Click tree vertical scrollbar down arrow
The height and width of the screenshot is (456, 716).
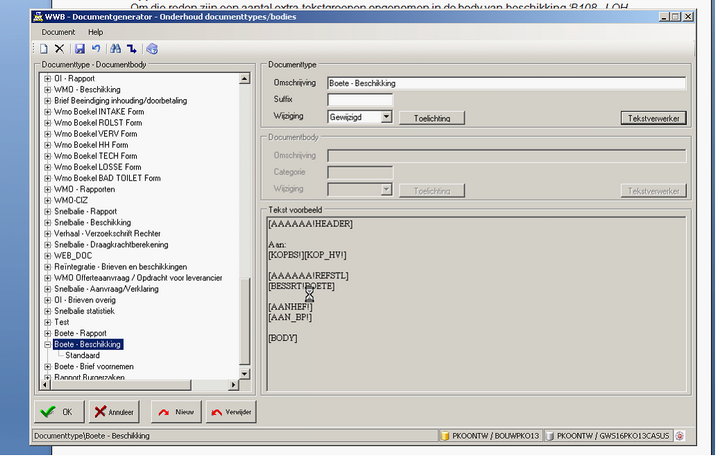(244, 374)
